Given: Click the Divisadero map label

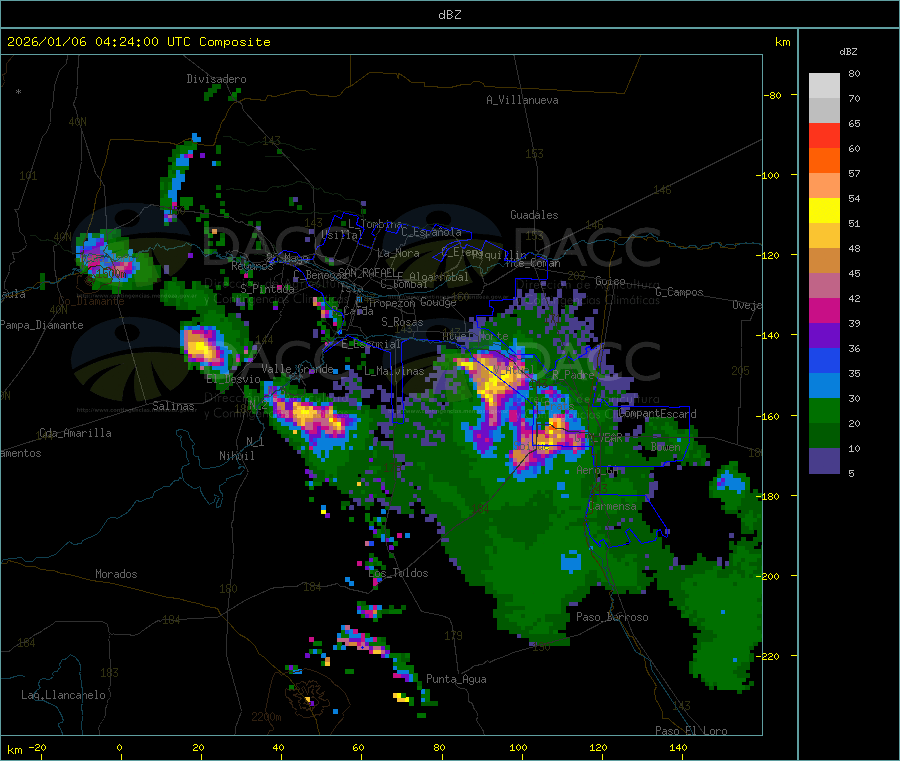Looking at the screenshot, I should (216, 79).
